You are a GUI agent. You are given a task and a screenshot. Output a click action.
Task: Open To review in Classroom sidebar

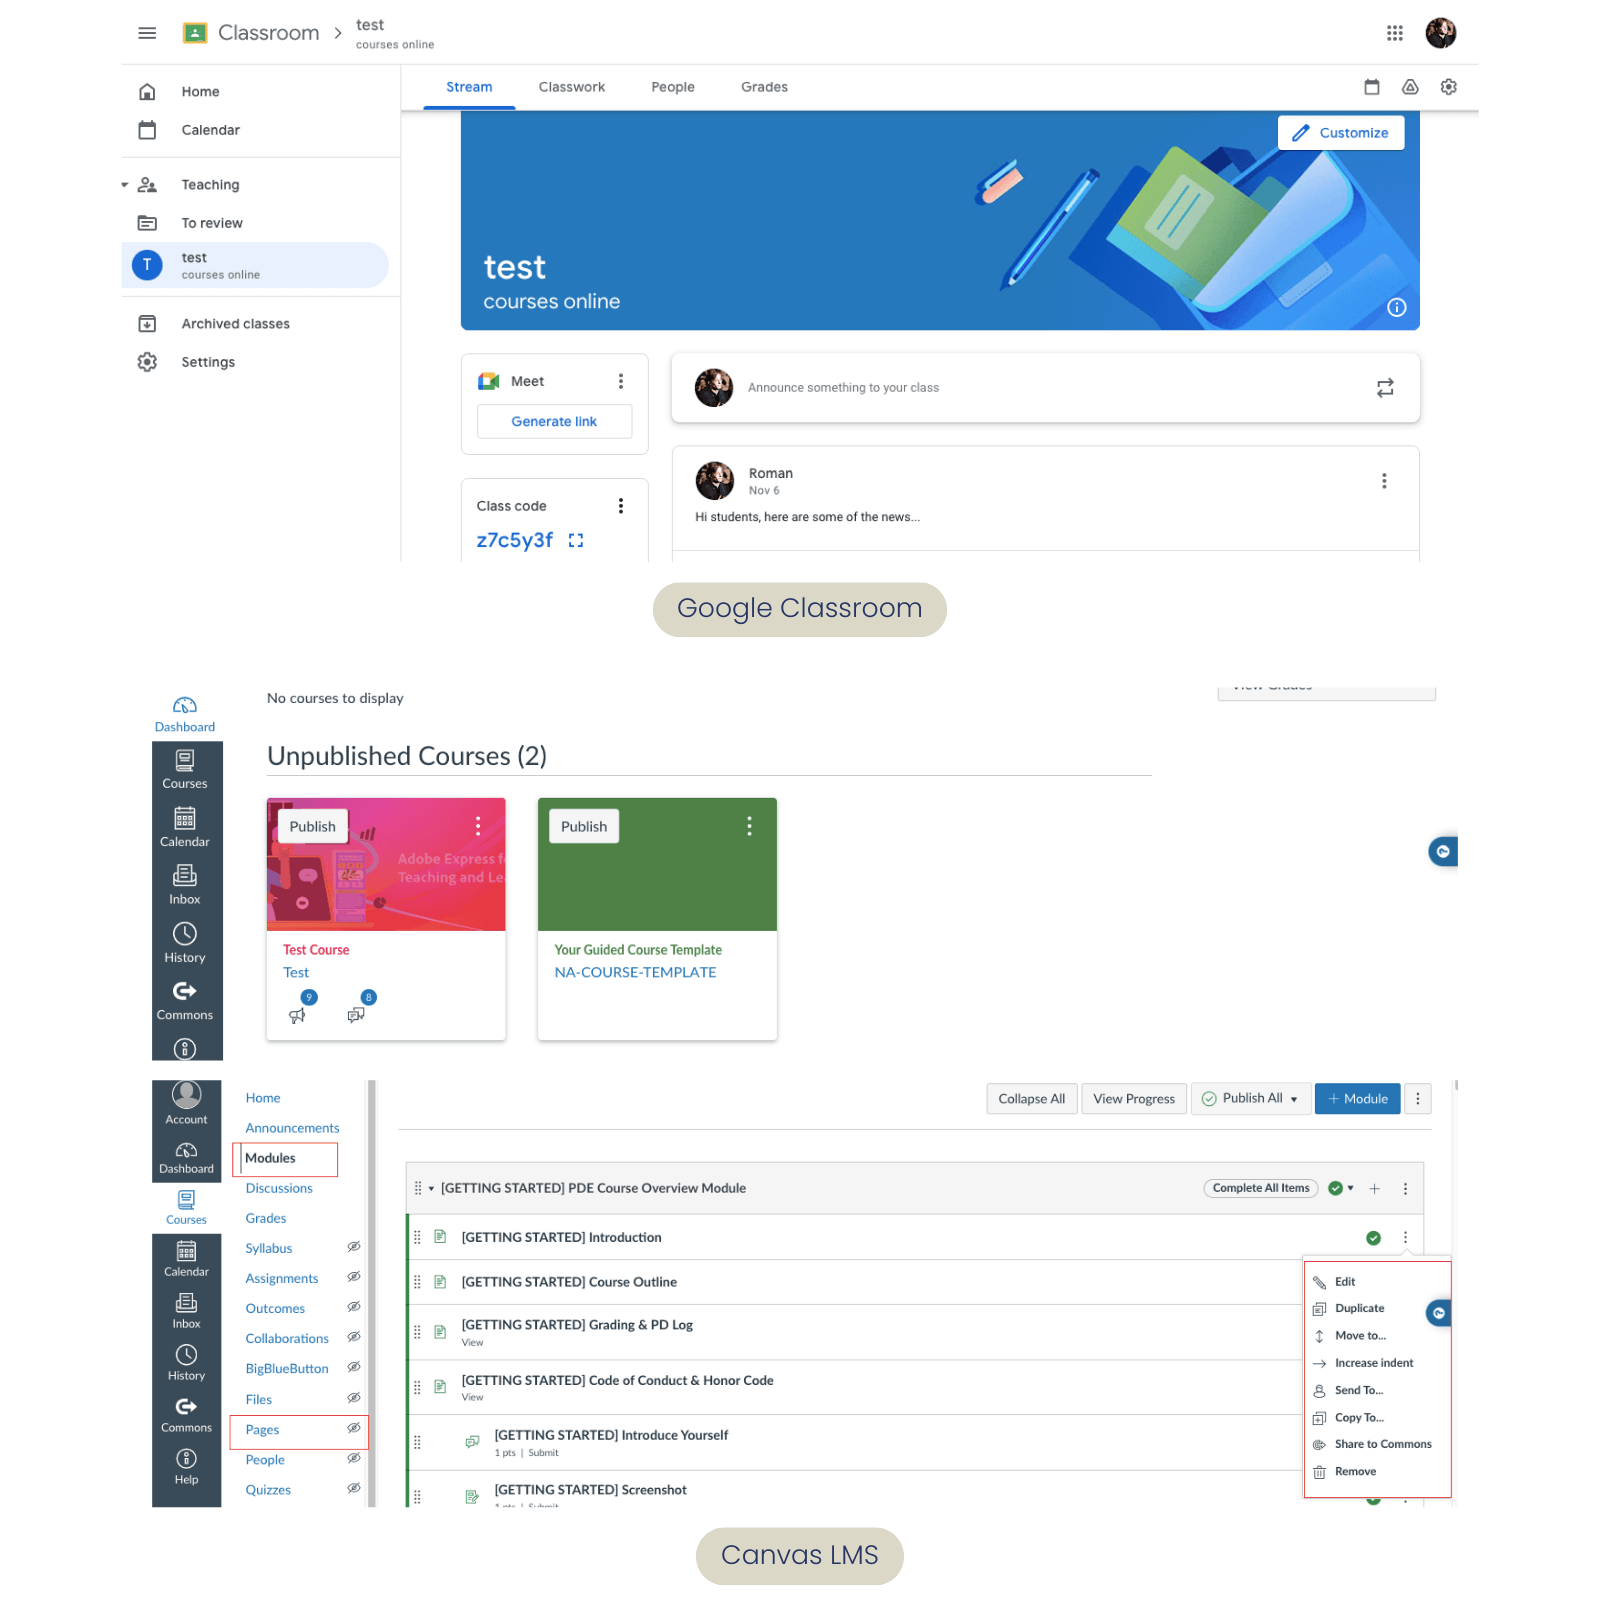pyautogui.click(x=212, y=223)
